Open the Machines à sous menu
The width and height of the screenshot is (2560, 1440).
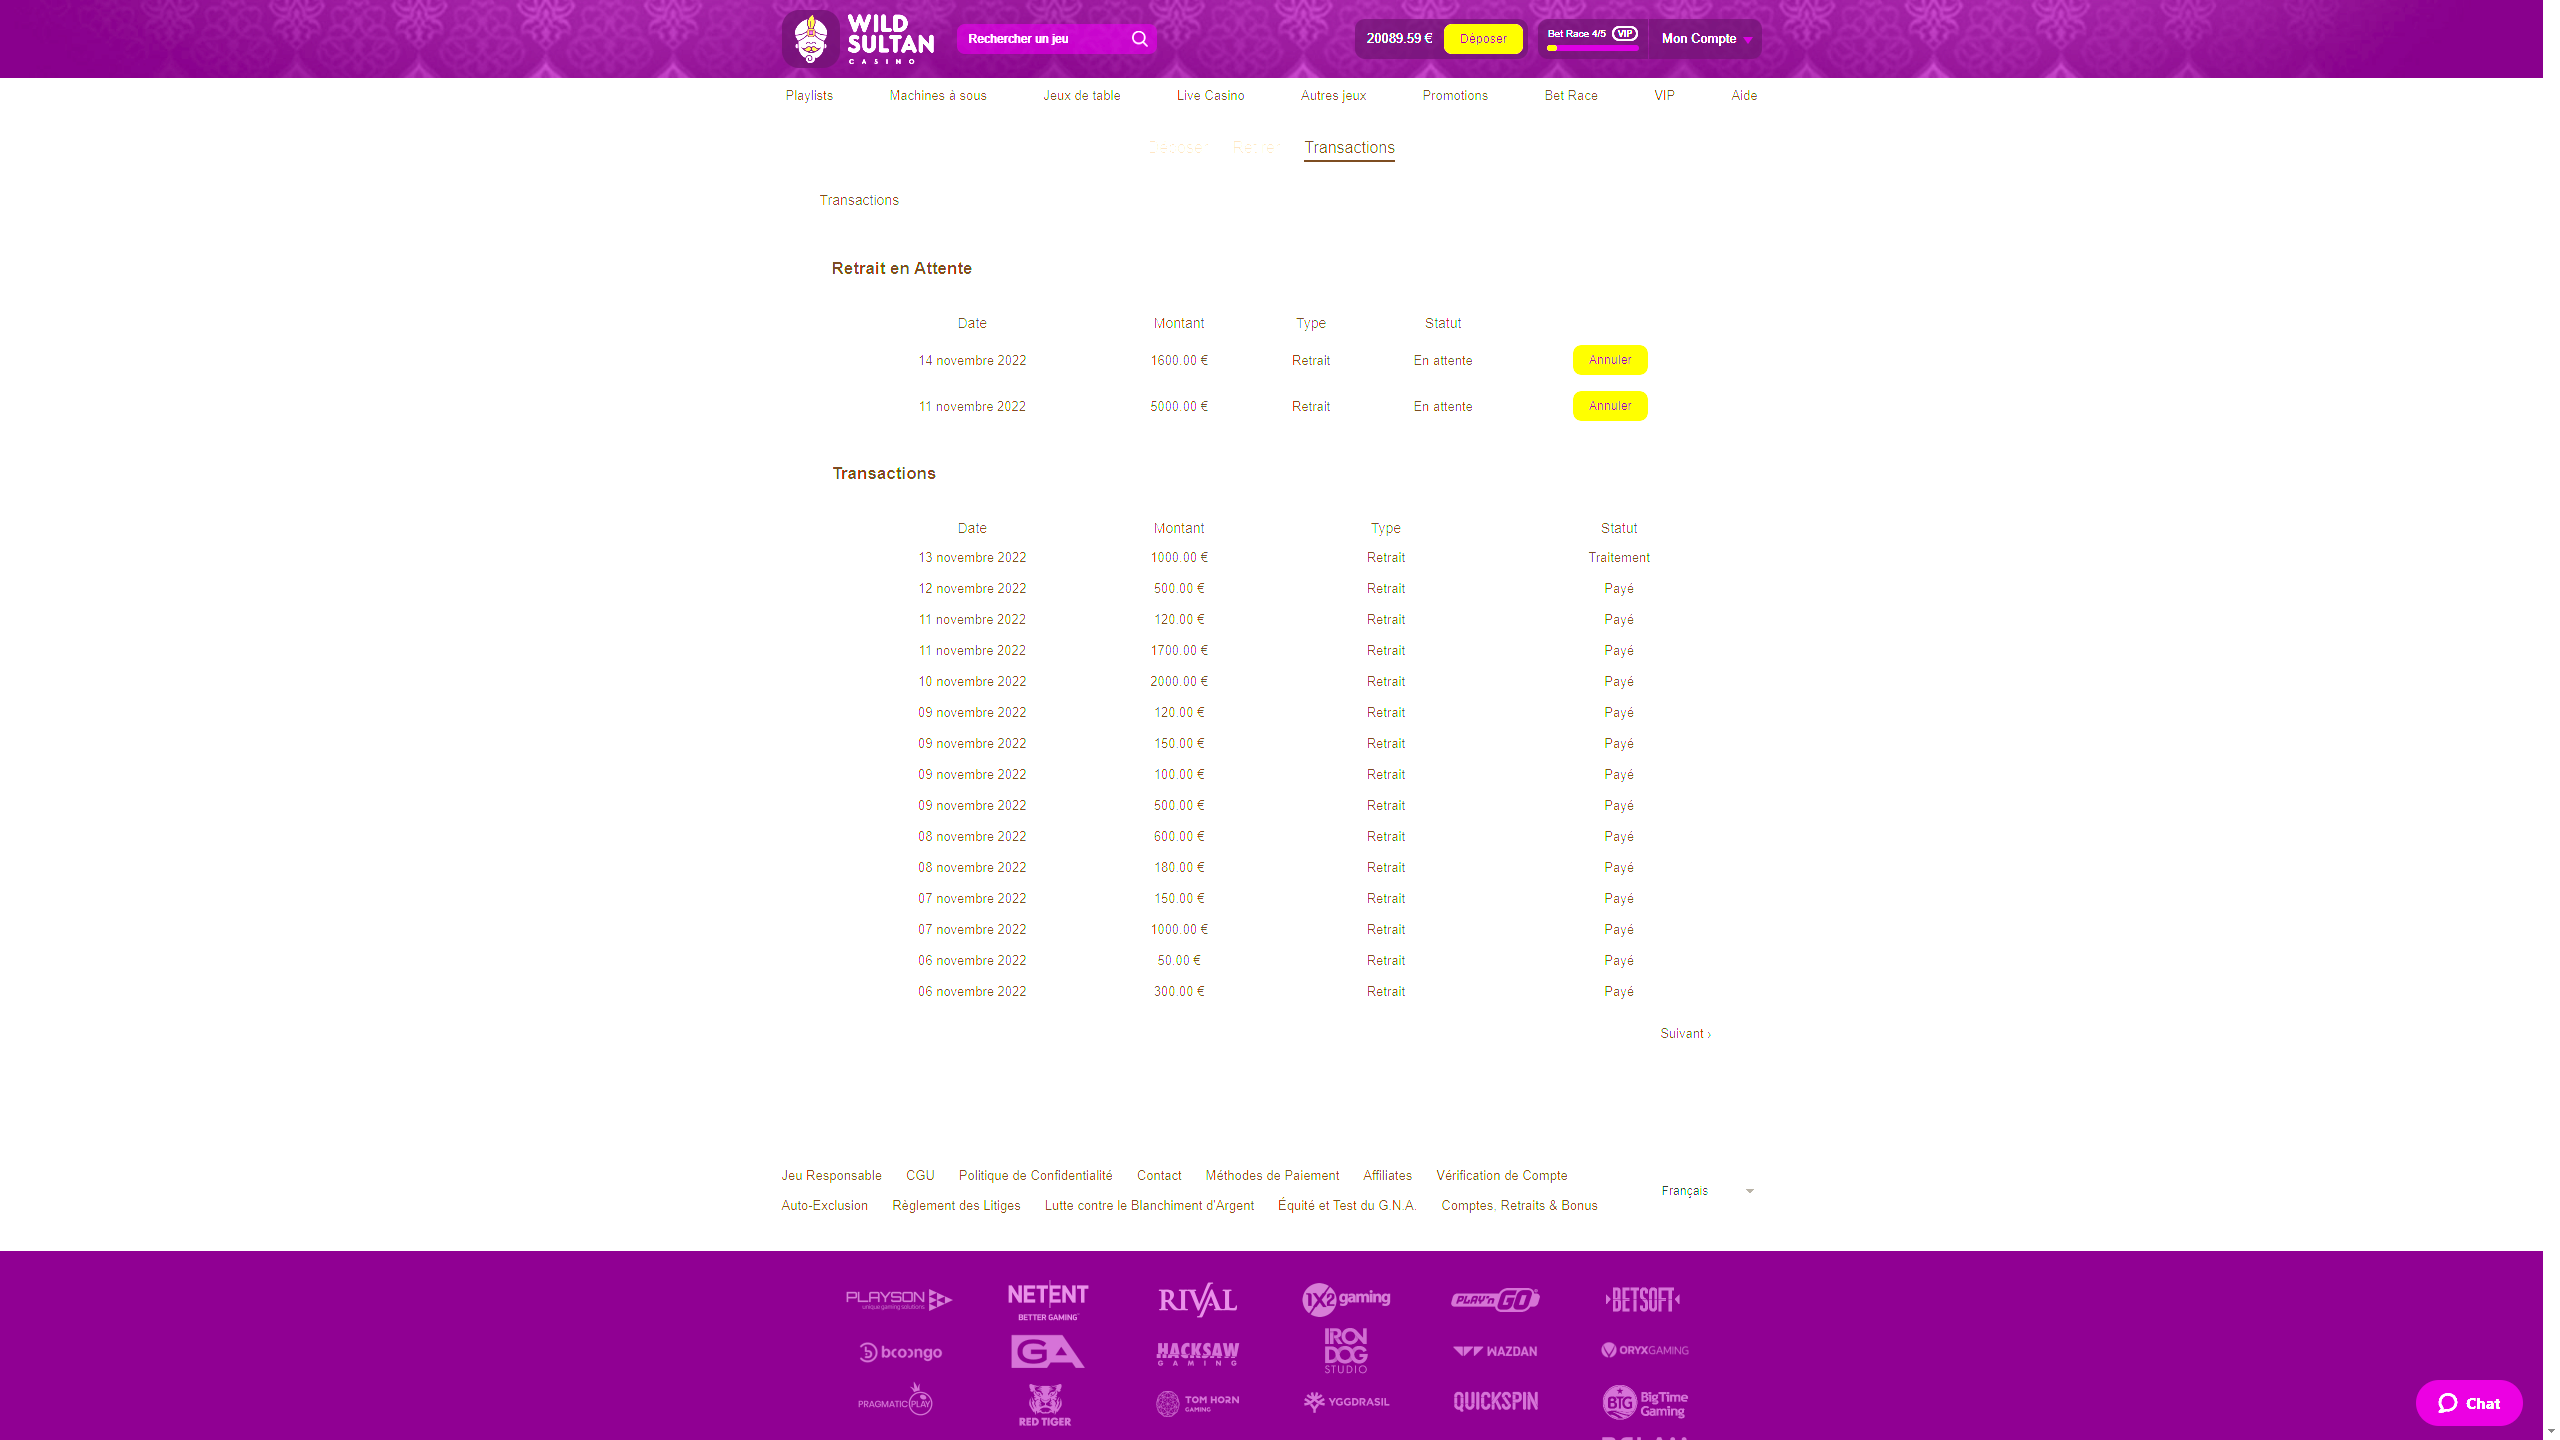(937, 96)
